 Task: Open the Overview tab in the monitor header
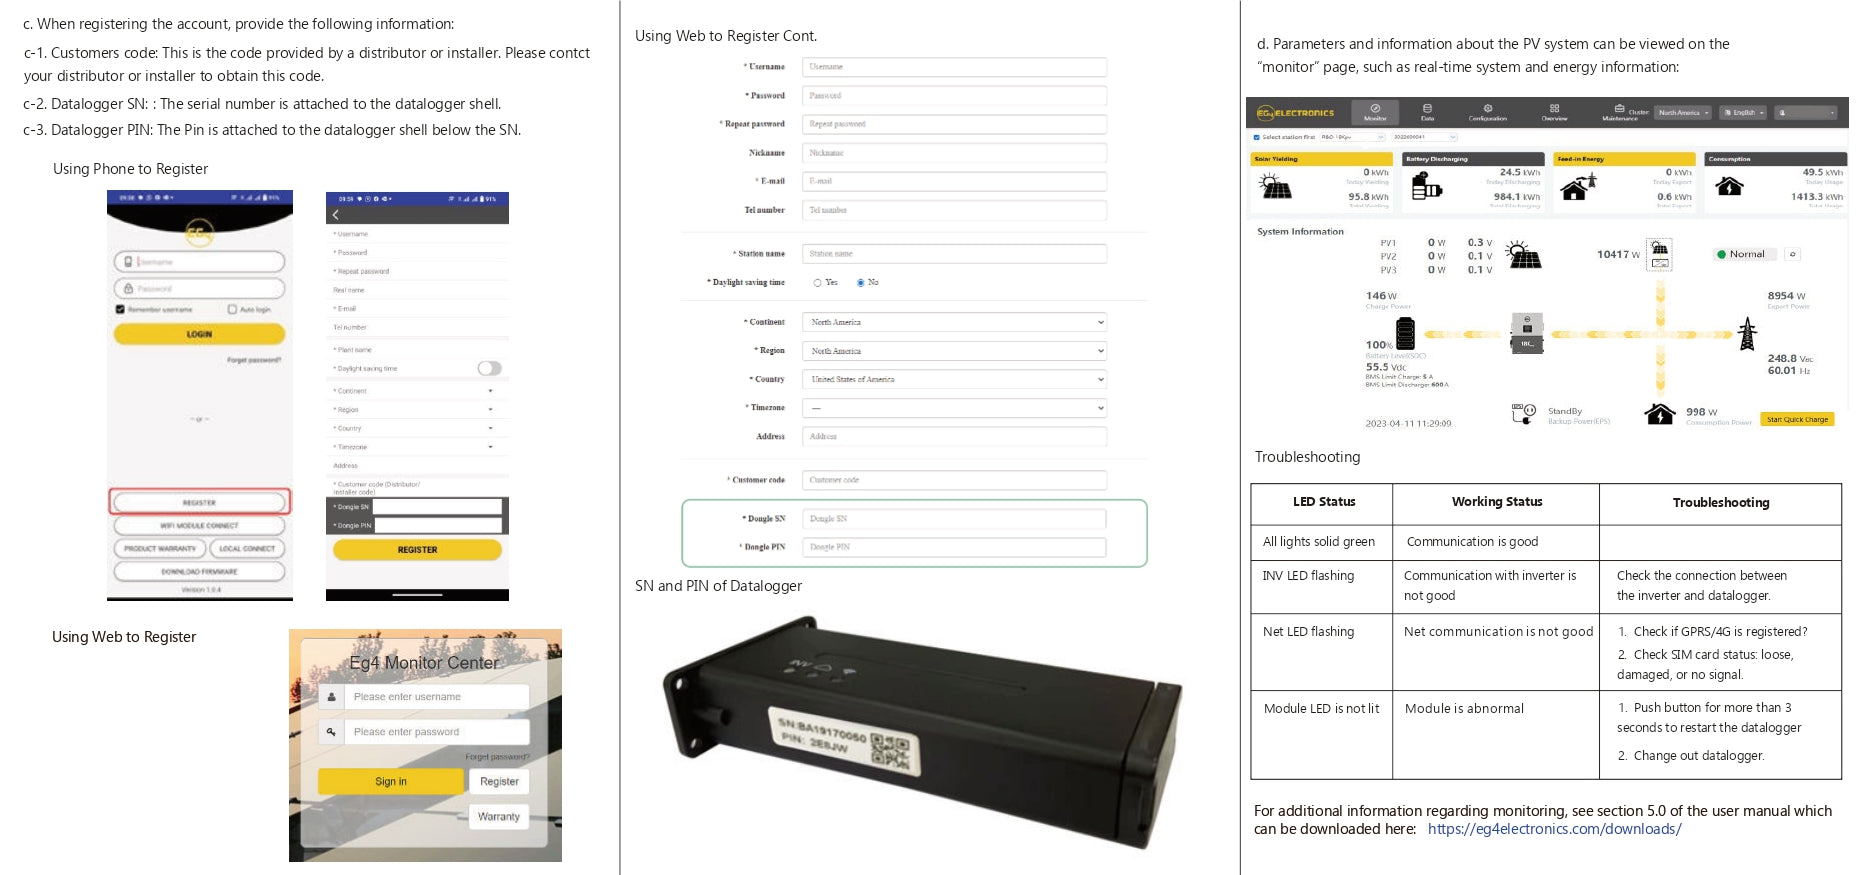pyautogui.click(x=1554, y=112)
